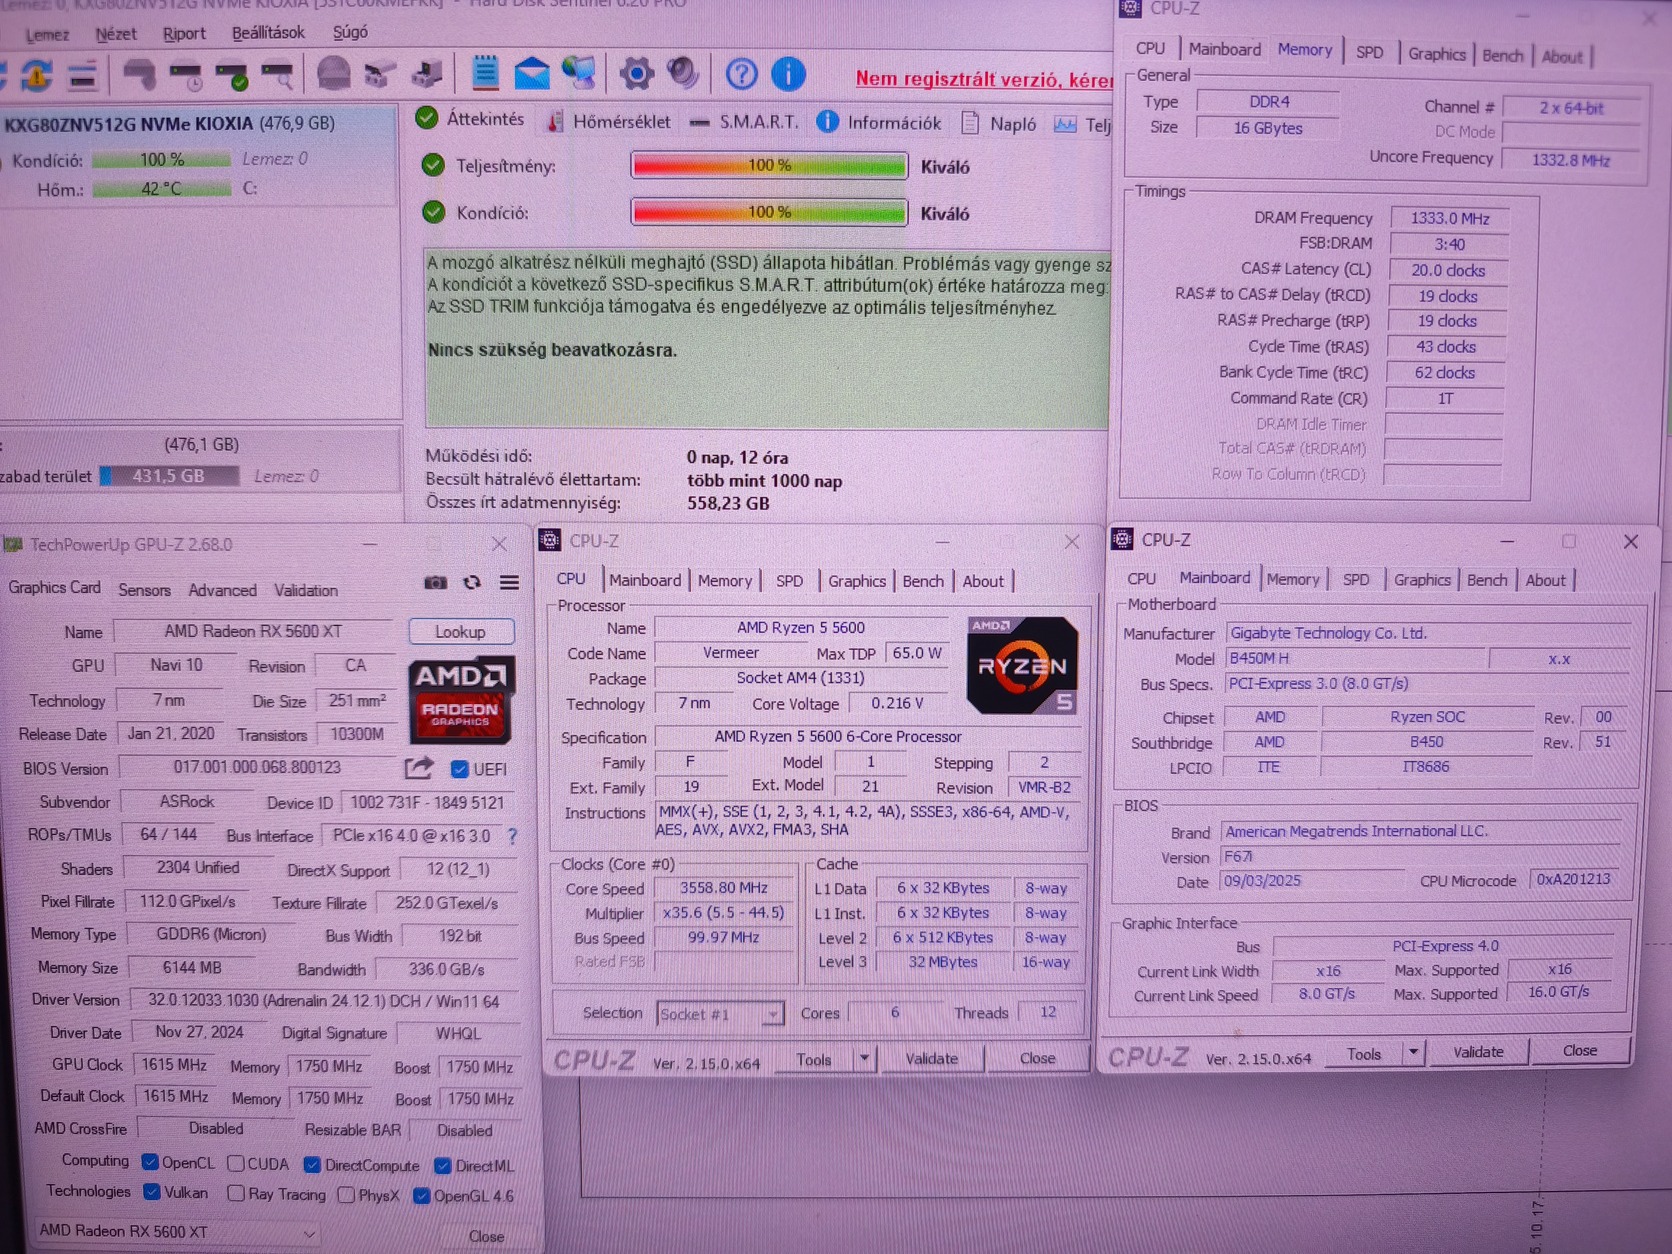The width and height of the screenshot is (1672, 1254).
Task: Open the Riport menu
Action: [x=184, y=33]
